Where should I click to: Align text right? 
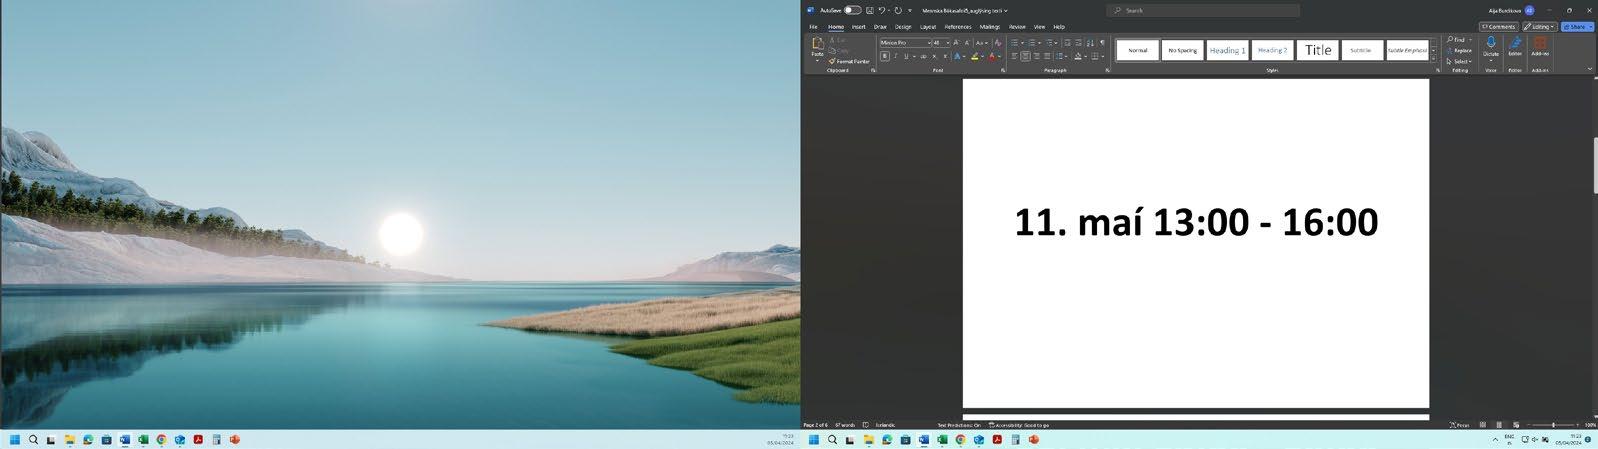[1036, 56]
